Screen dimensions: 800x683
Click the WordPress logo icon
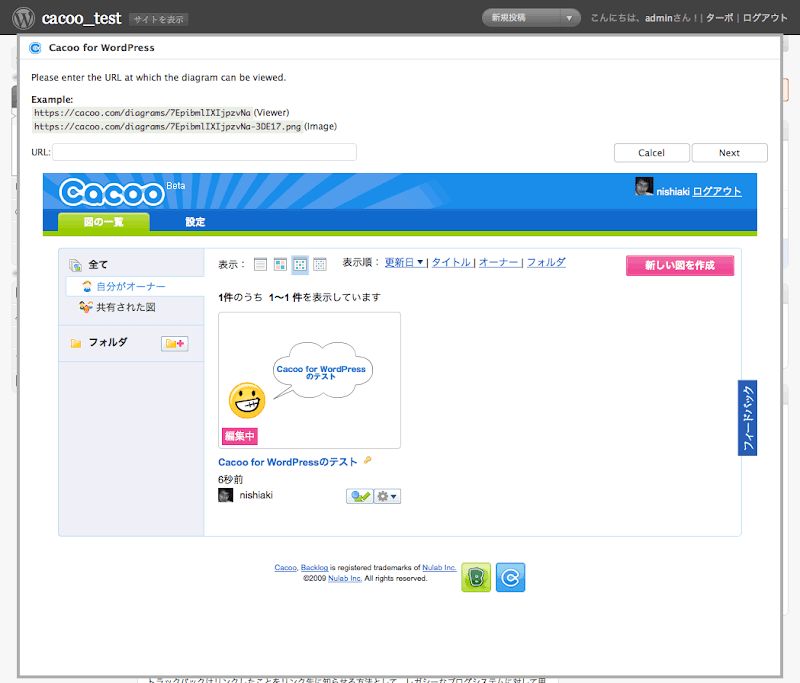click(x=23, y=18)
